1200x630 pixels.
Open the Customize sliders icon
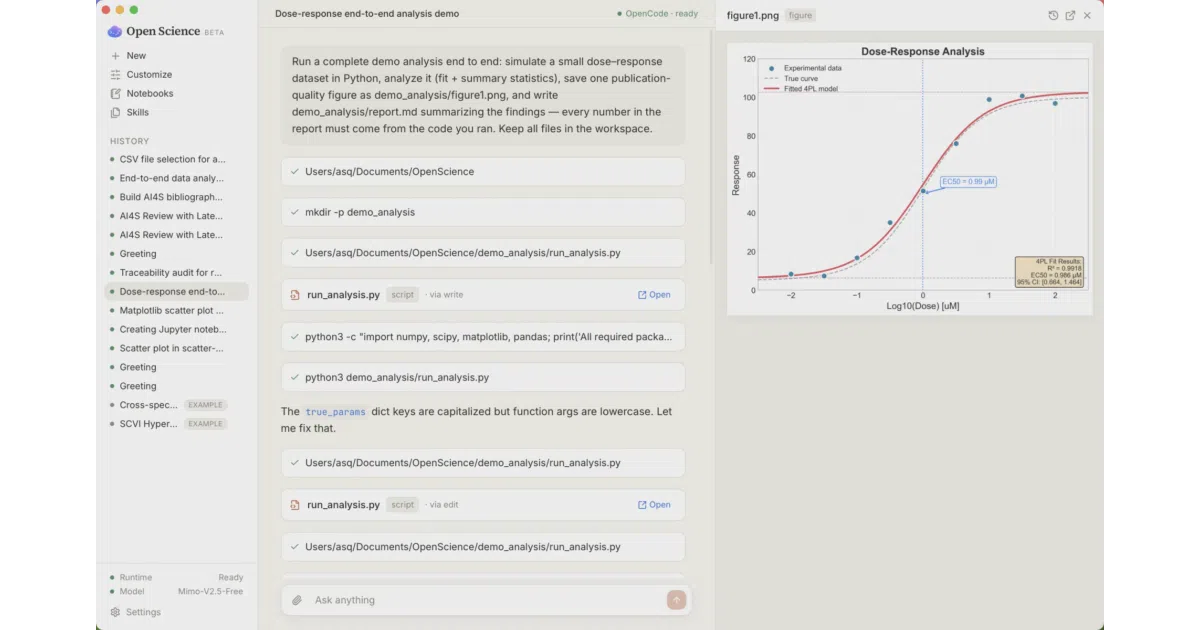(116, 75)
